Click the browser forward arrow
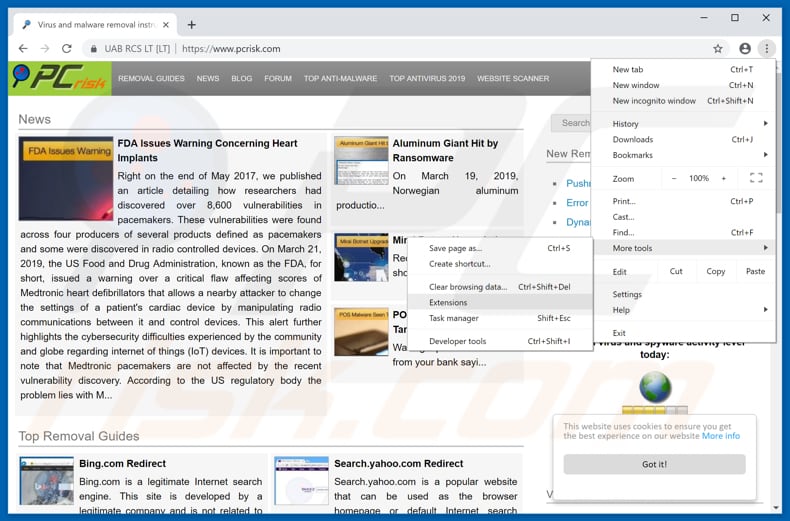The width and height of the screenshot is (790, 521). [45, 48]
